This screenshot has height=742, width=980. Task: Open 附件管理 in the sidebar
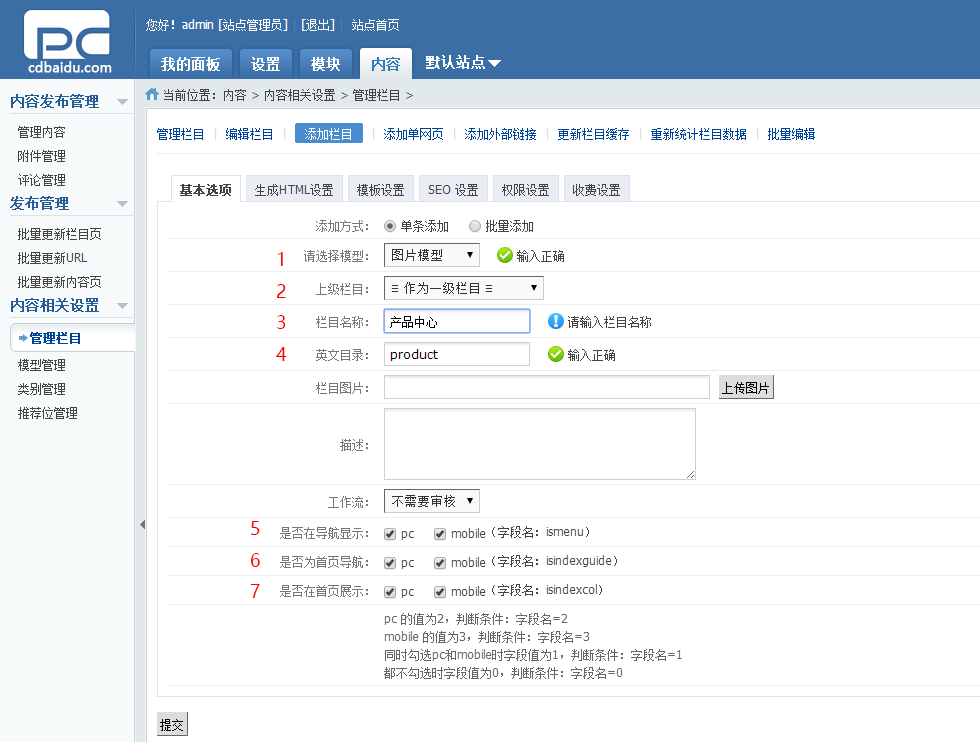[42, 156]
